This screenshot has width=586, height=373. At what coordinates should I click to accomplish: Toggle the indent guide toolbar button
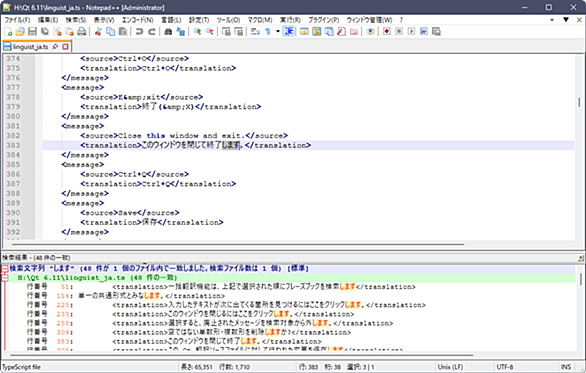(x=289, y=32)
